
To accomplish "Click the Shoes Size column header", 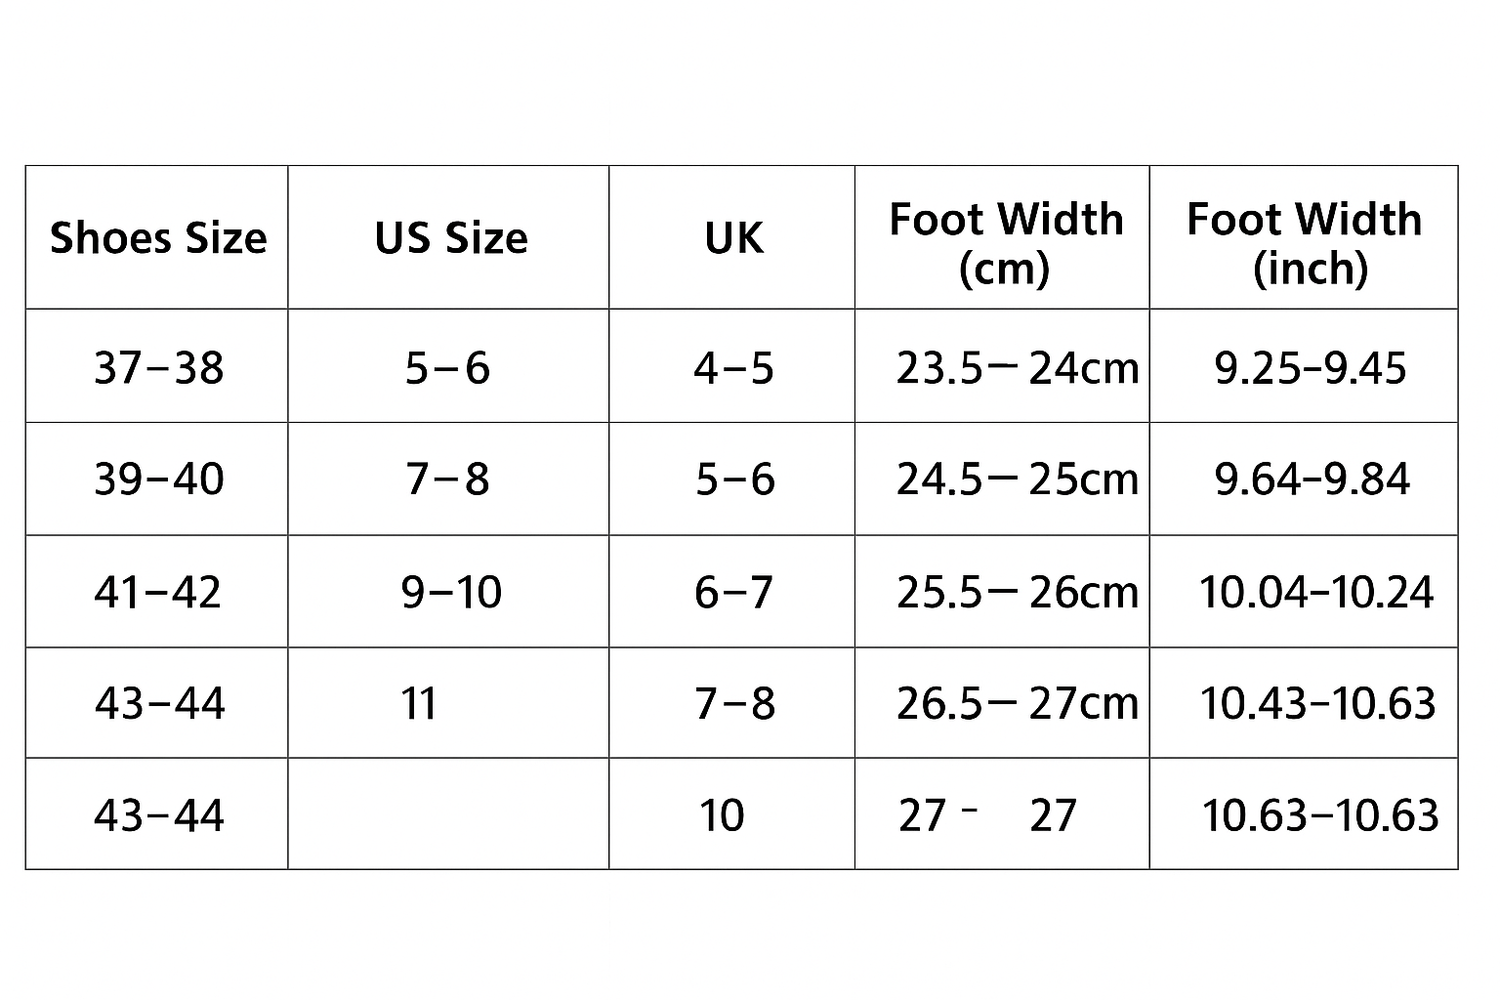I will point(158,238).
